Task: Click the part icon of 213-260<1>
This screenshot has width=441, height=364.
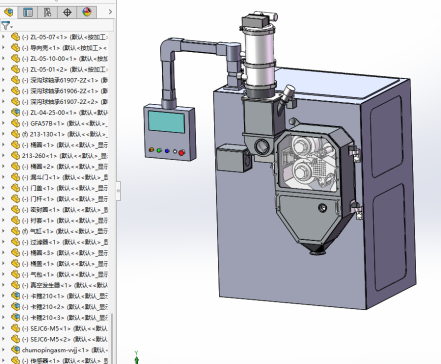Action: tap(15, 156)
